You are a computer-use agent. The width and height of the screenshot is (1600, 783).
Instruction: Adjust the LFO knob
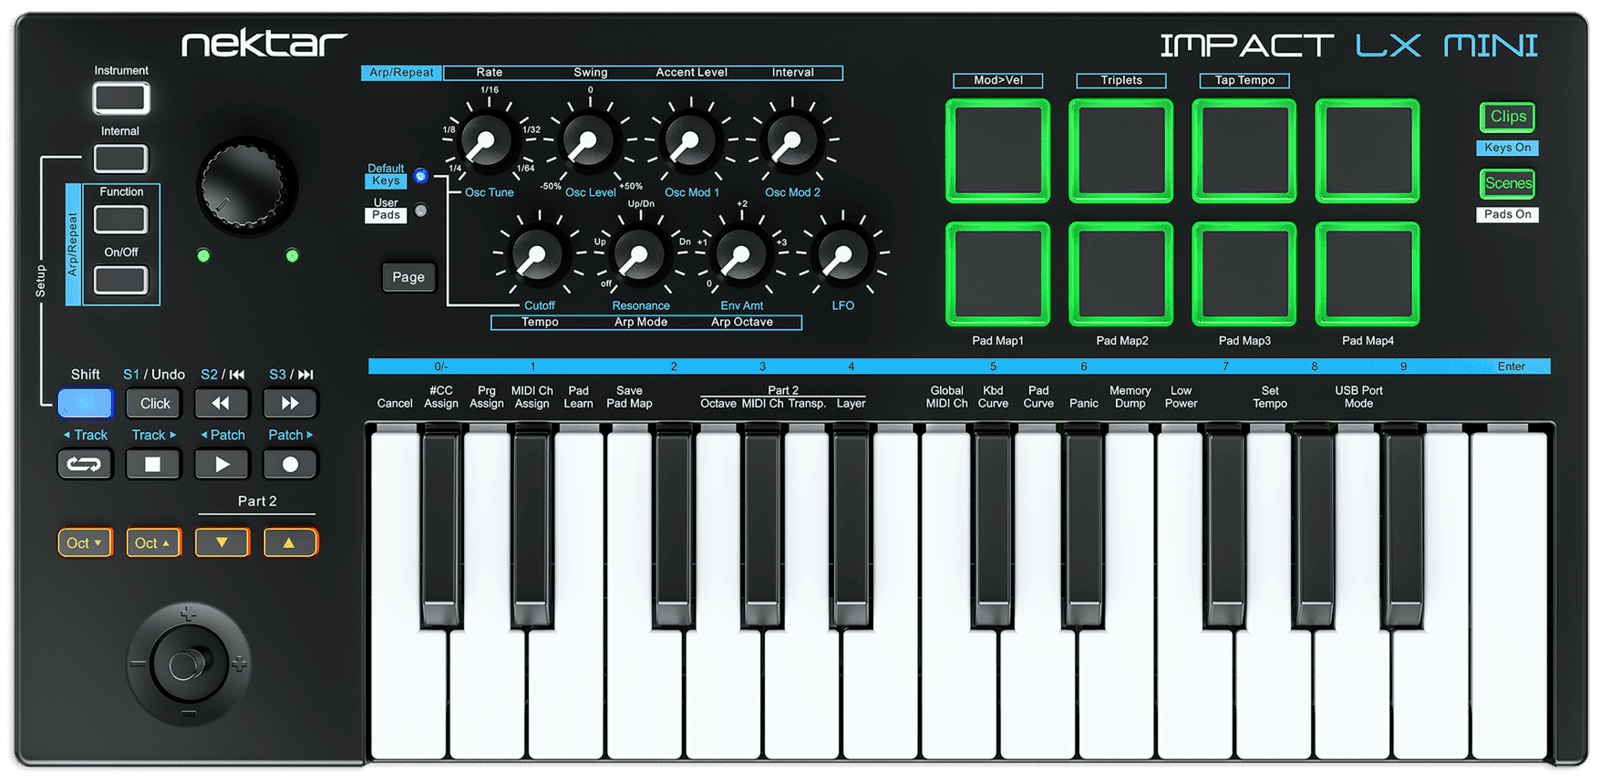click(x=843, y=254)
